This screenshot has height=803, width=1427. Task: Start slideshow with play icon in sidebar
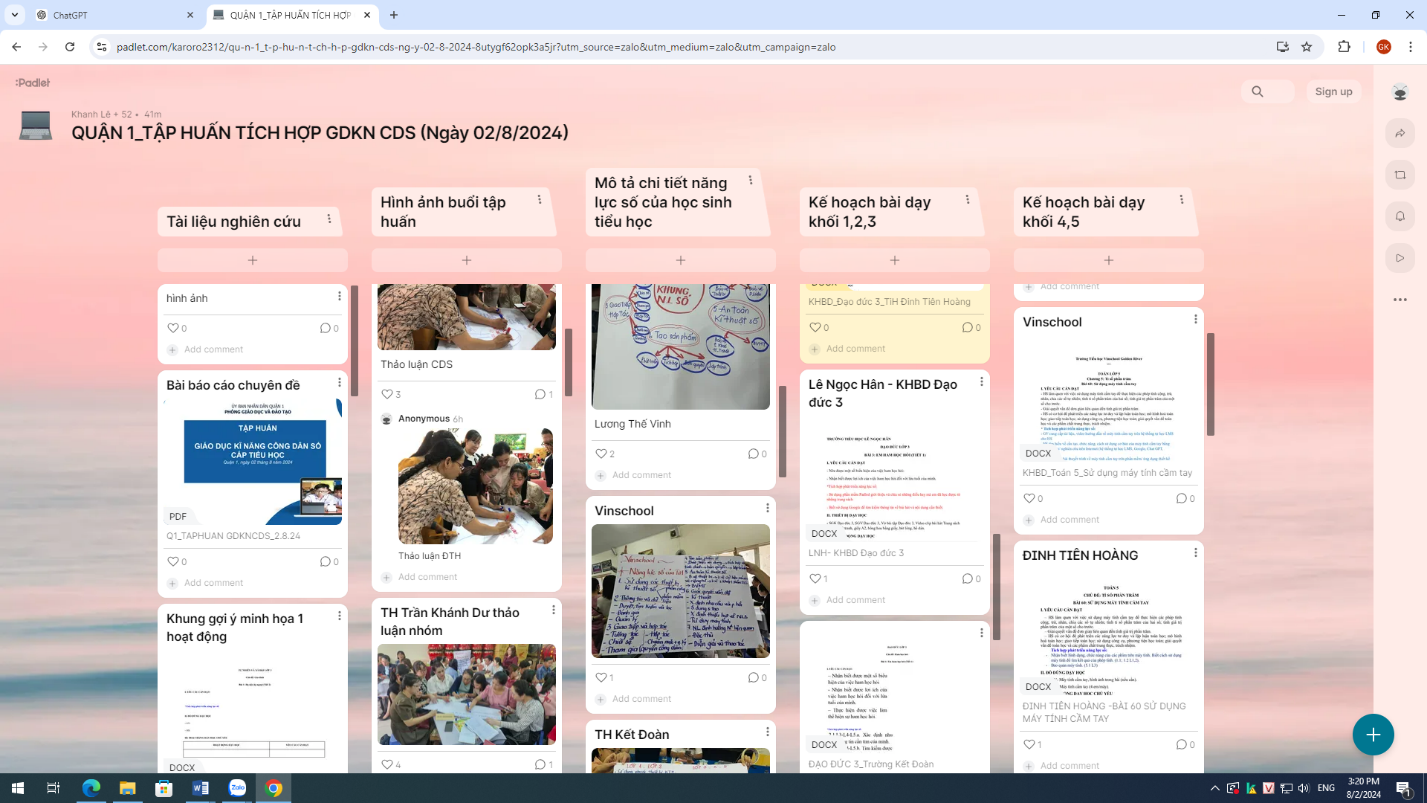point(1400,258)
